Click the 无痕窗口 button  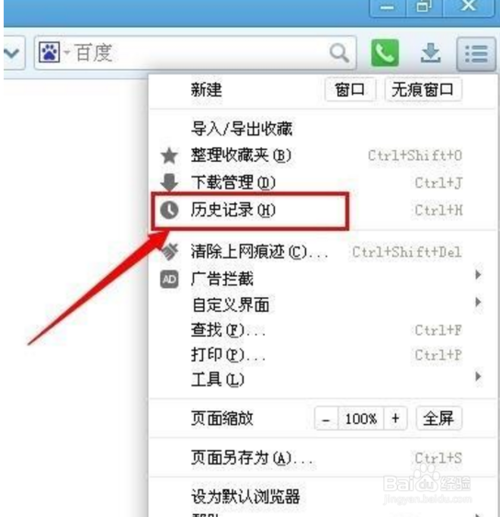[x=423, y=89]
